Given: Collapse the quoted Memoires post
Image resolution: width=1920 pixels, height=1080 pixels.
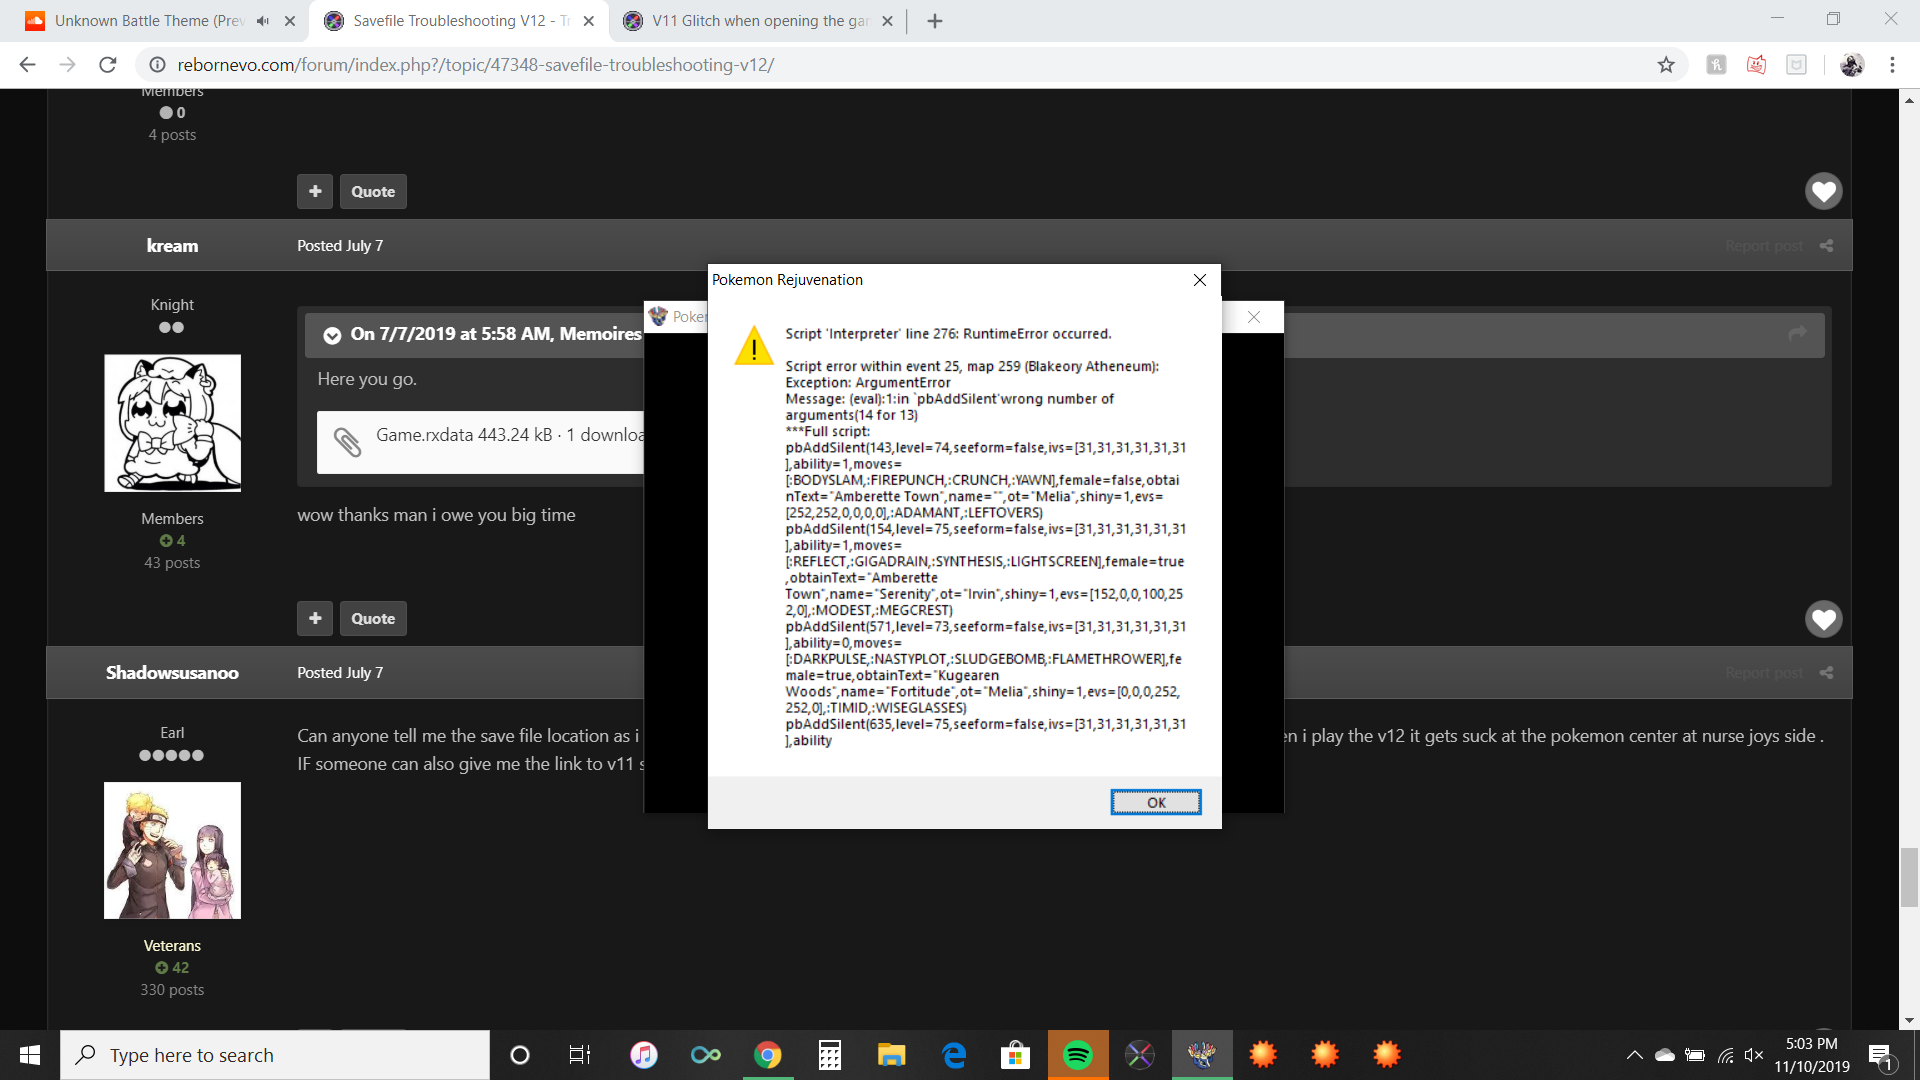Looking at the screenshot, I should tap(332, 335).
